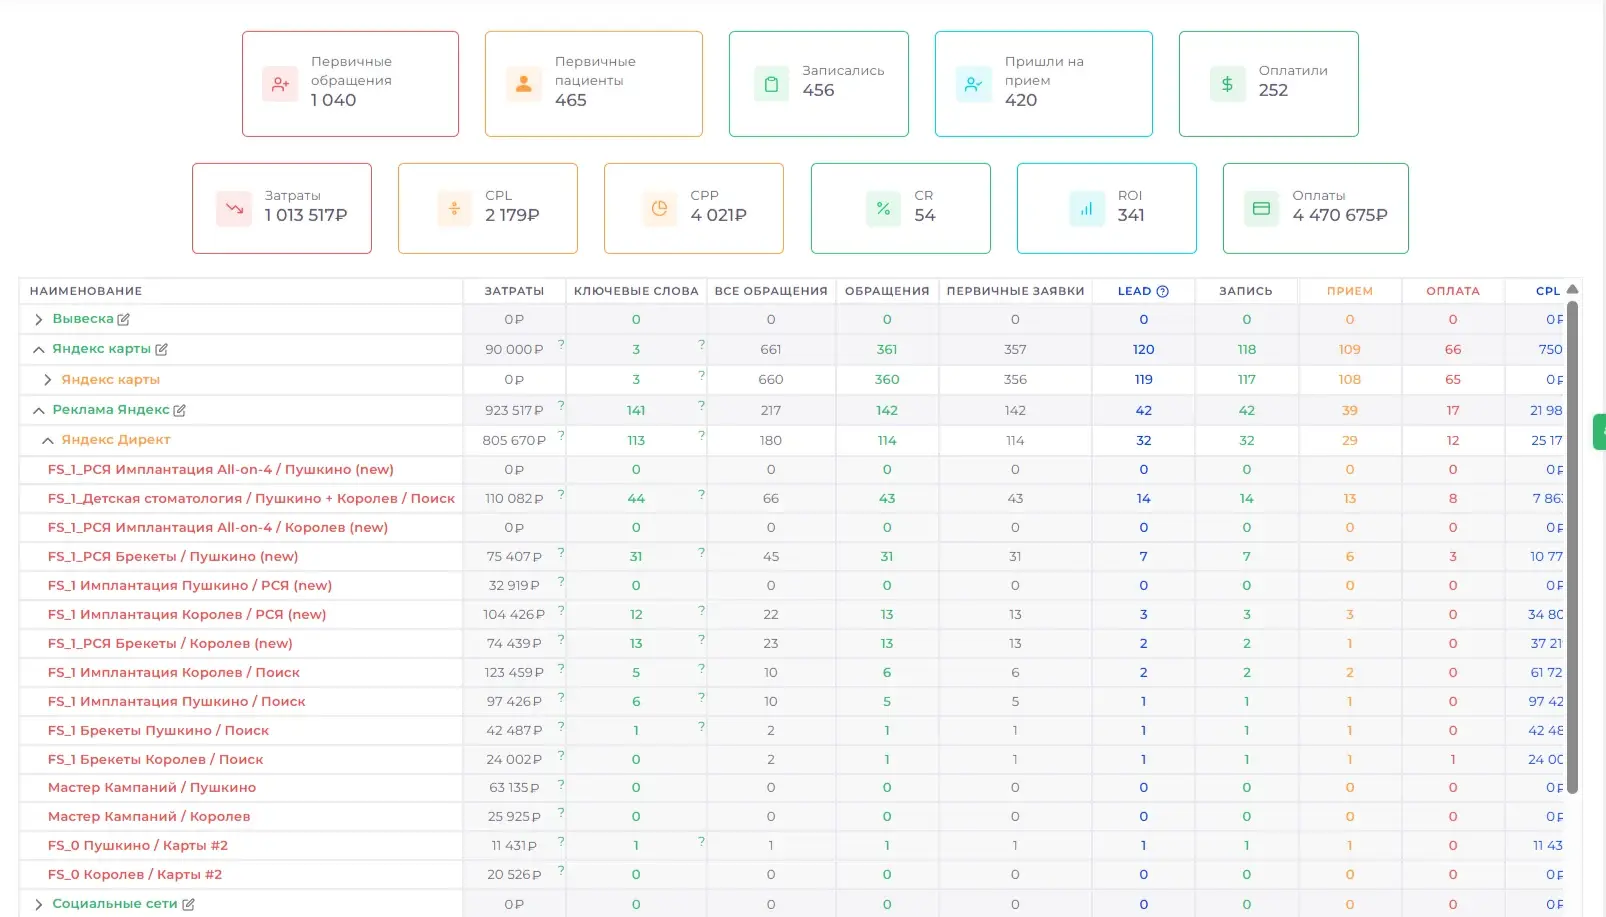Click the Первичные обращения card icon
Image resolution: width=1606 pixels, height=917 pixels.
coord(280,84)
